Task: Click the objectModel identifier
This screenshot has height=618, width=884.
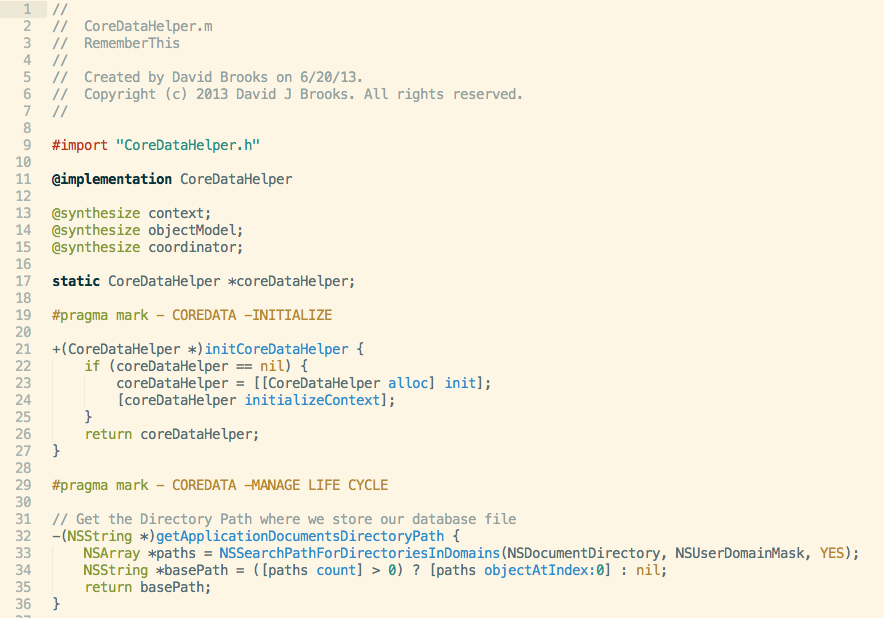Action: 192,230
